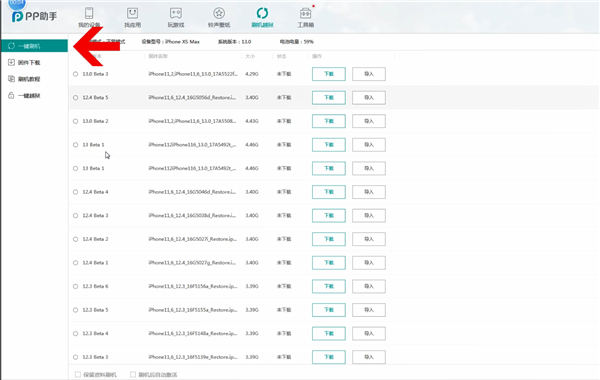
Task: Click the 设备型号: iPhone XS Max text
Action: pos(171,42)
